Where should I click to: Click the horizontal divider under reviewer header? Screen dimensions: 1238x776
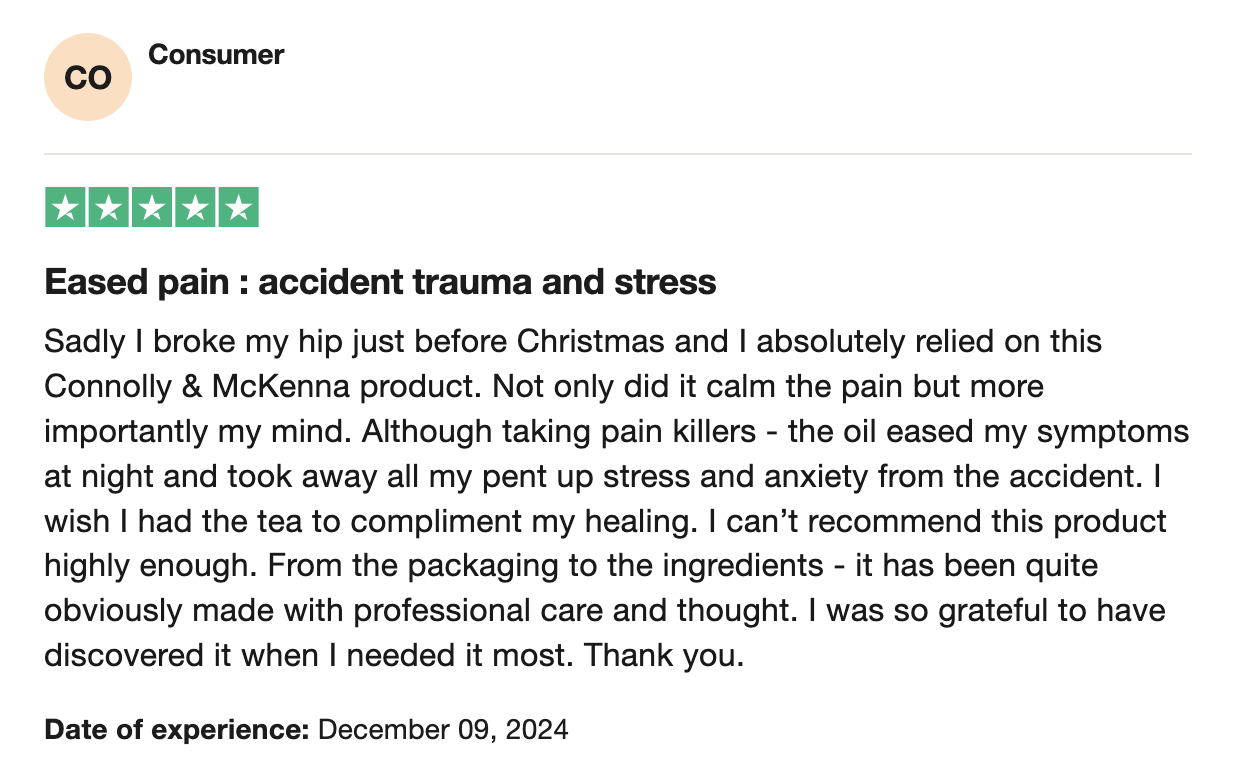pyautogui.click(x=618, y=154)
